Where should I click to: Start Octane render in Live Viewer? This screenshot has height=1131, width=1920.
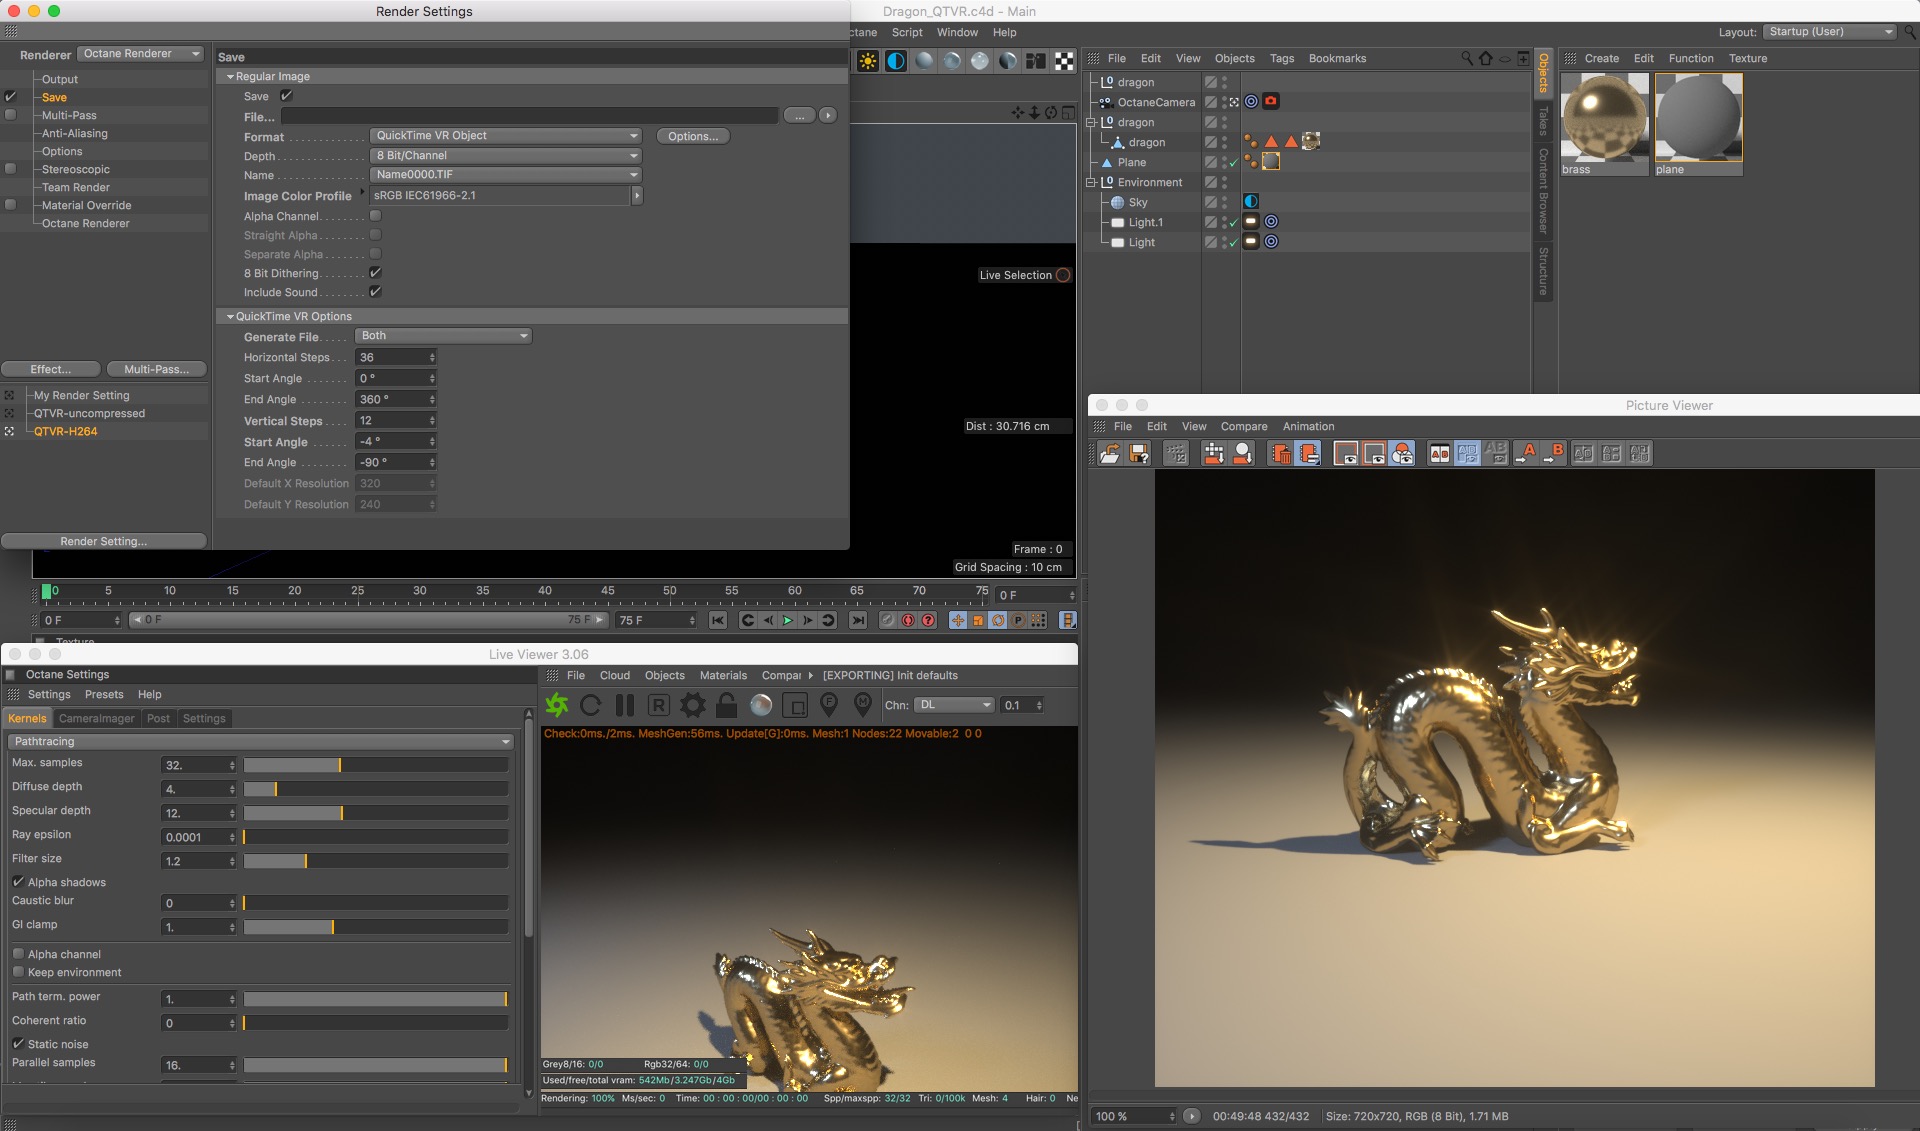point(557,706)
